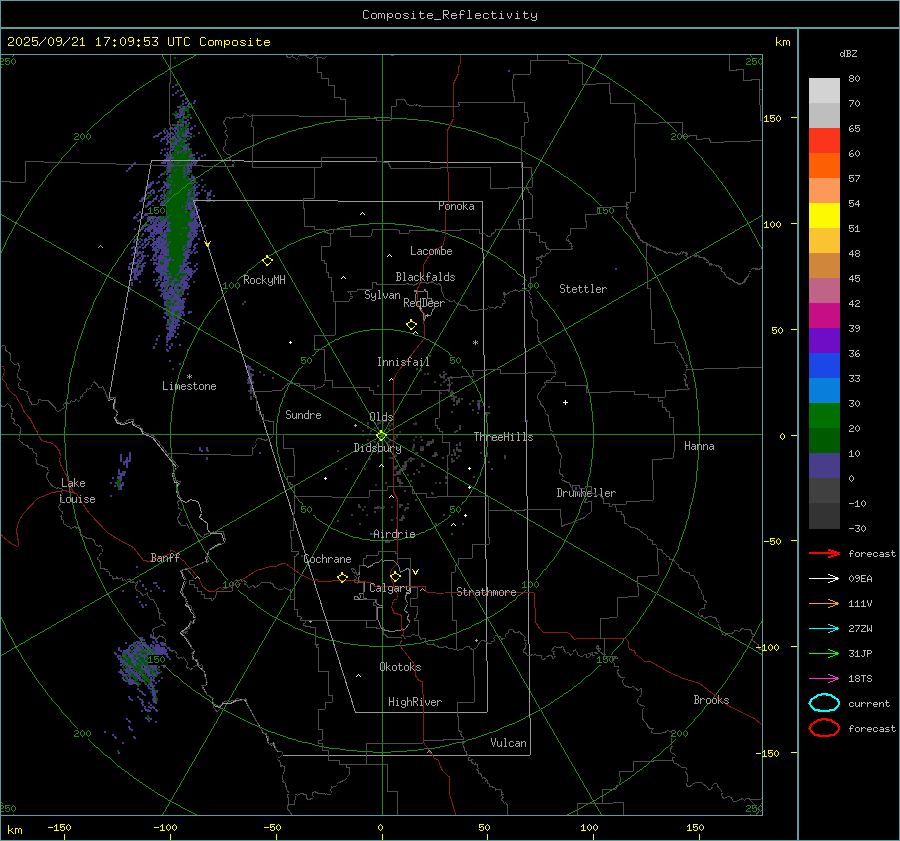
Task: Click the orange 111V arrow legend icon
Action: coord(824,603)
